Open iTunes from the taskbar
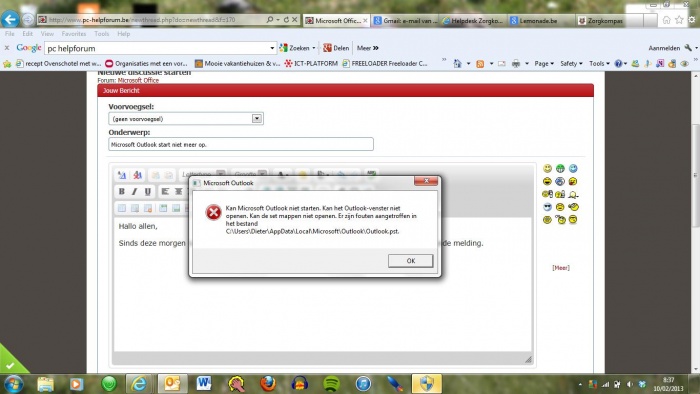 click(x=363, y=384)
